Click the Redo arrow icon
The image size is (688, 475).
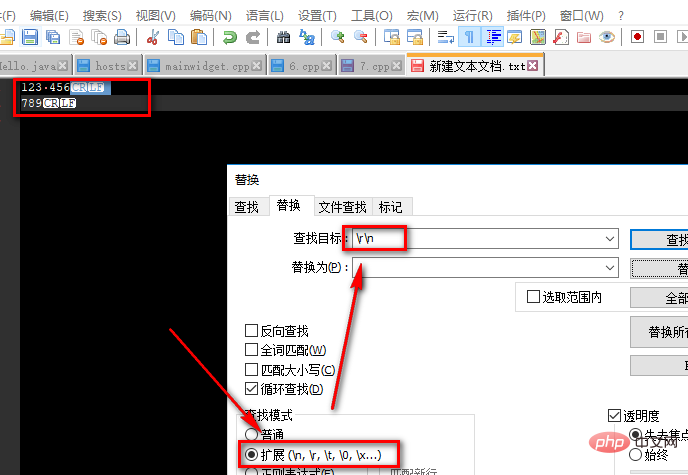[253, 38]
